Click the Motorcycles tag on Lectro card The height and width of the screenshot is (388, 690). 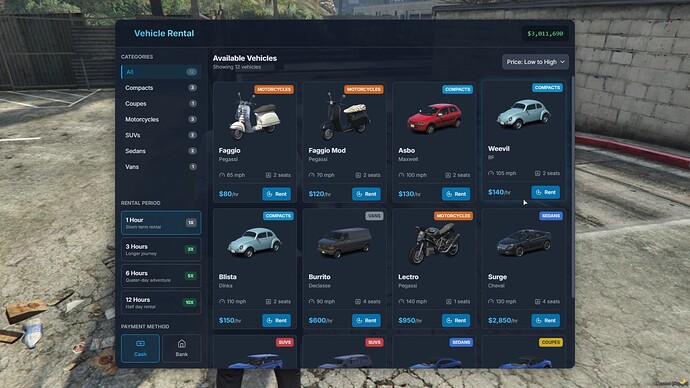click(453, 216)
